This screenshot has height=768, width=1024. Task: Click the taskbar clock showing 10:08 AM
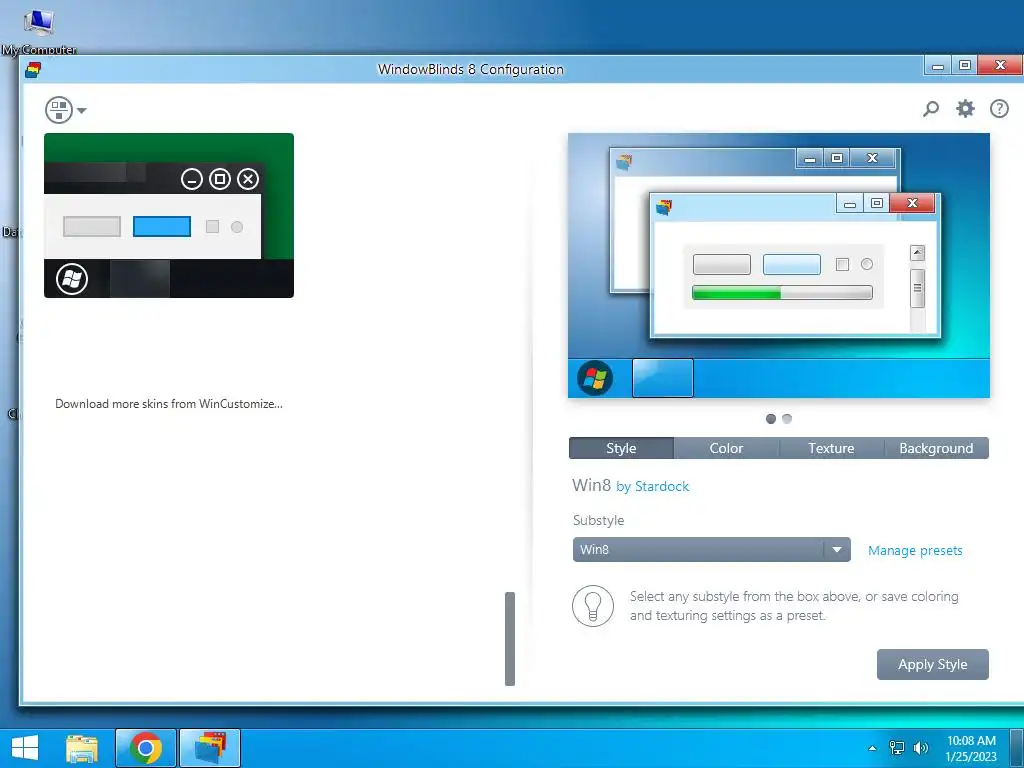coord(971,748)
